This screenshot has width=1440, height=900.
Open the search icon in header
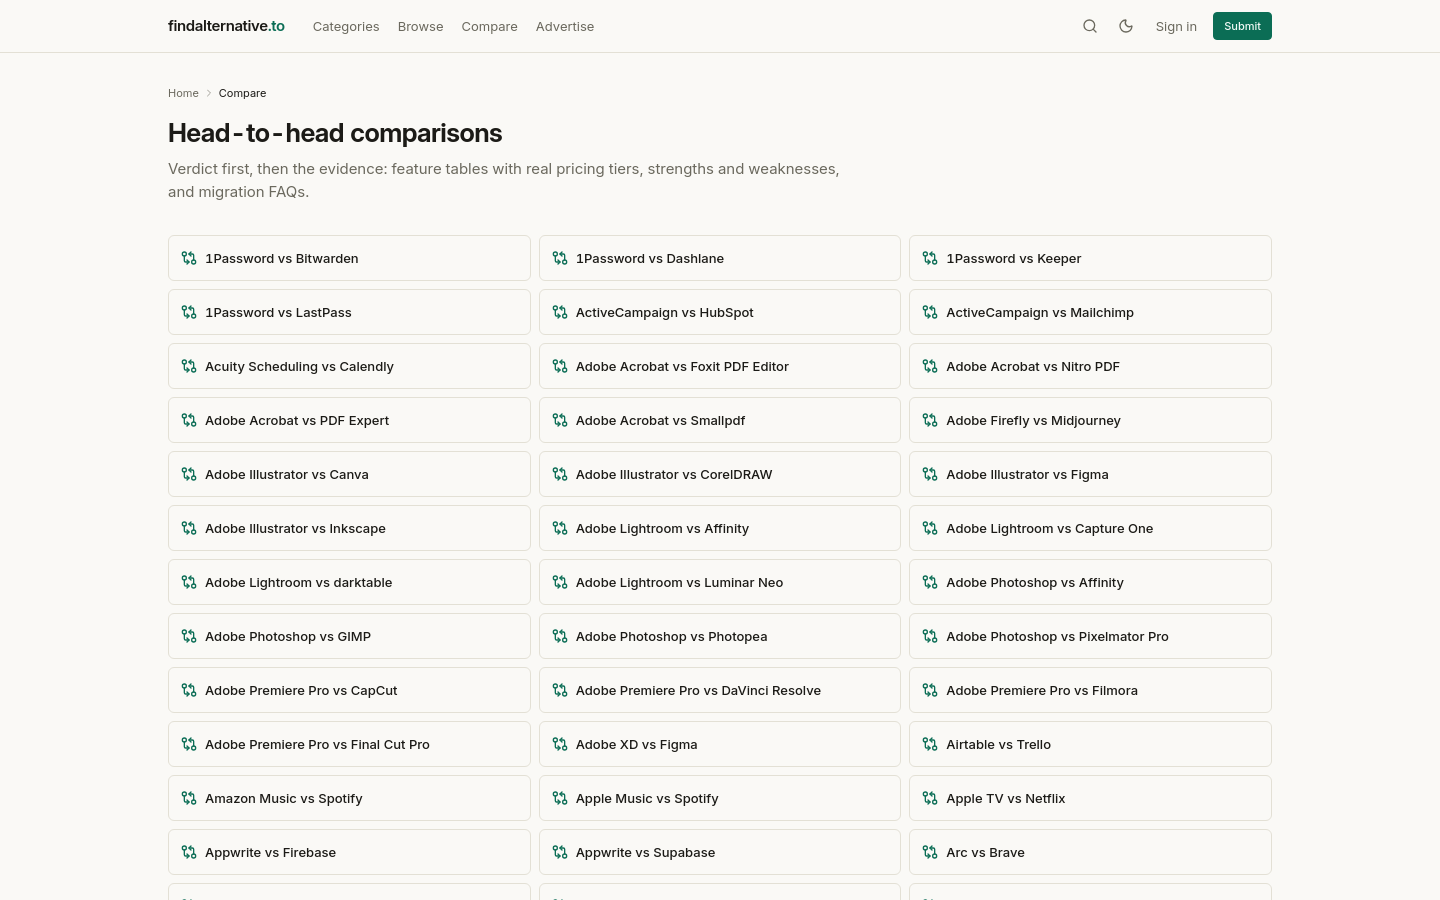click(1090, 26)
